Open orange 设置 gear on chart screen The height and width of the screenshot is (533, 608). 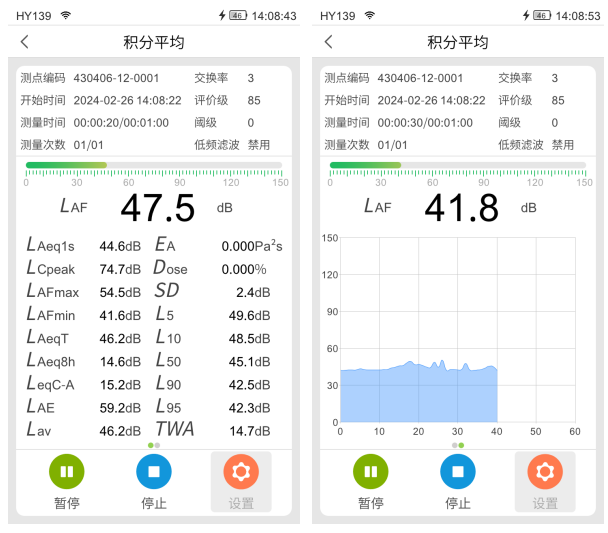click(544, 471)
